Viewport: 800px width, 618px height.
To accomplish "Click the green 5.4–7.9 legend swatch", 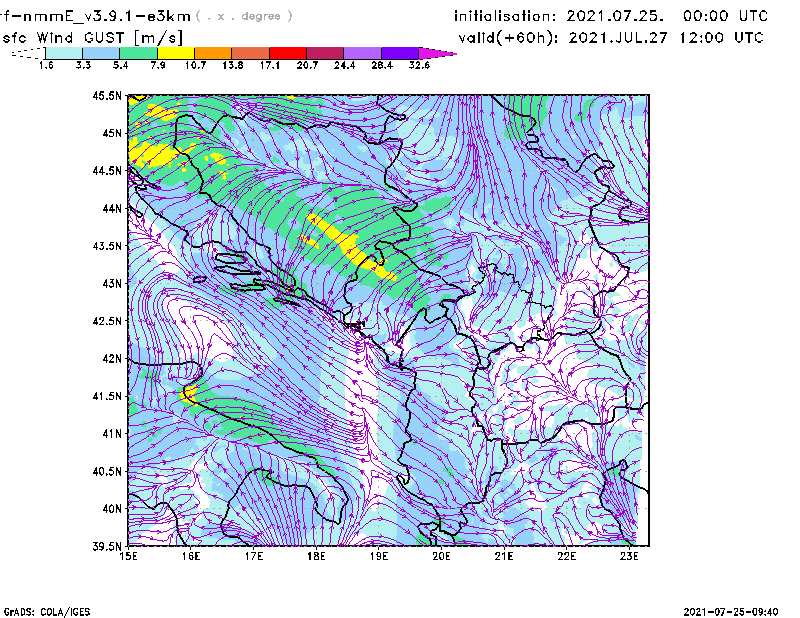I will pos(139,53).
